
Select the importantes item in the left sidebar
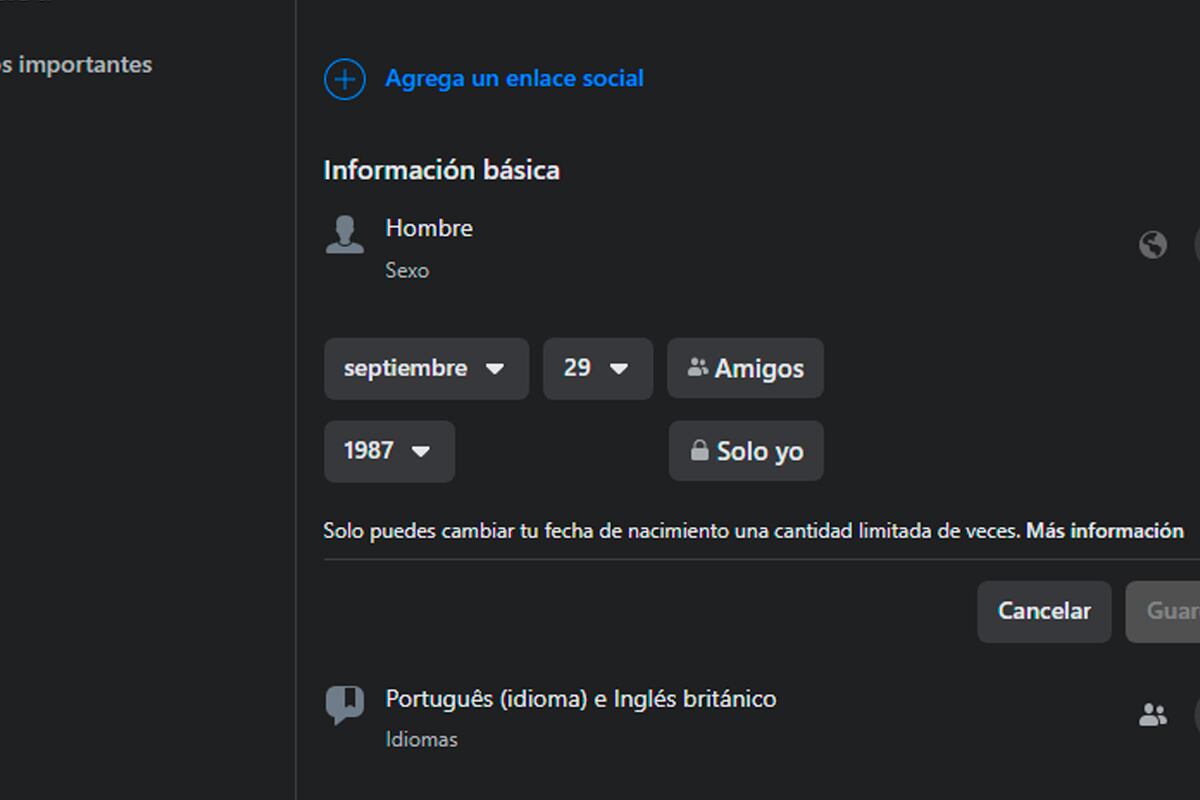tap(75, 64)
